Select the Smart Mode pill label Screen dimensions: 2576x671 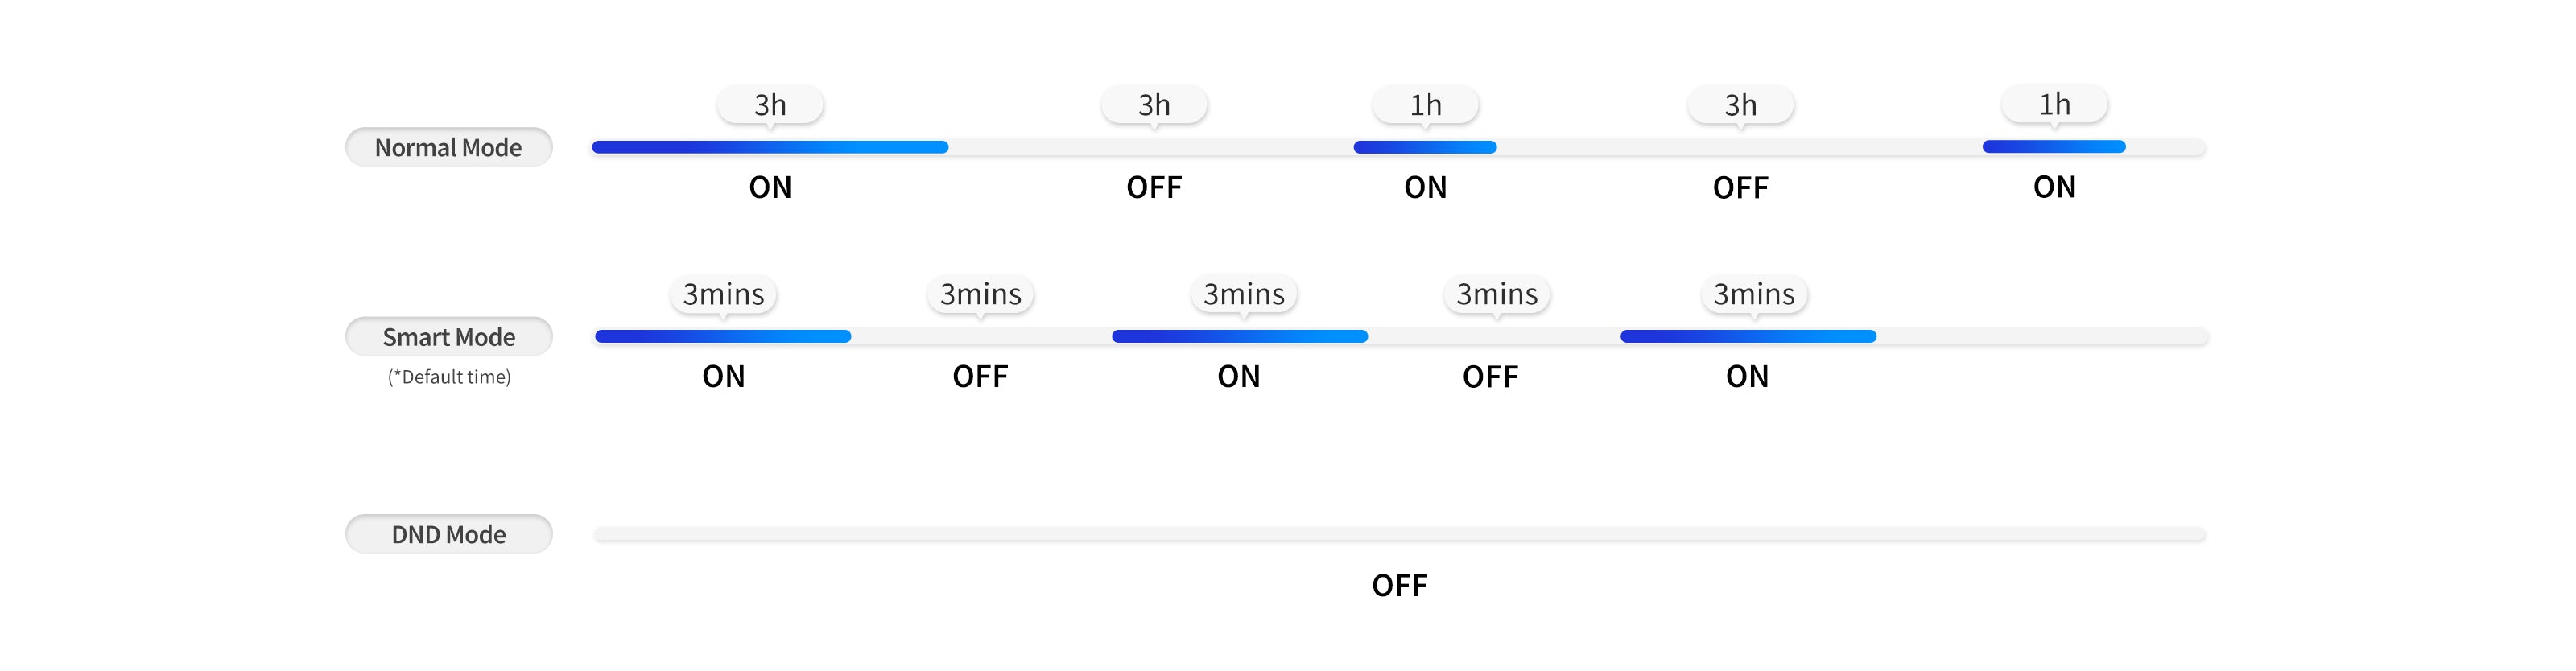click(x=448, y=337)
